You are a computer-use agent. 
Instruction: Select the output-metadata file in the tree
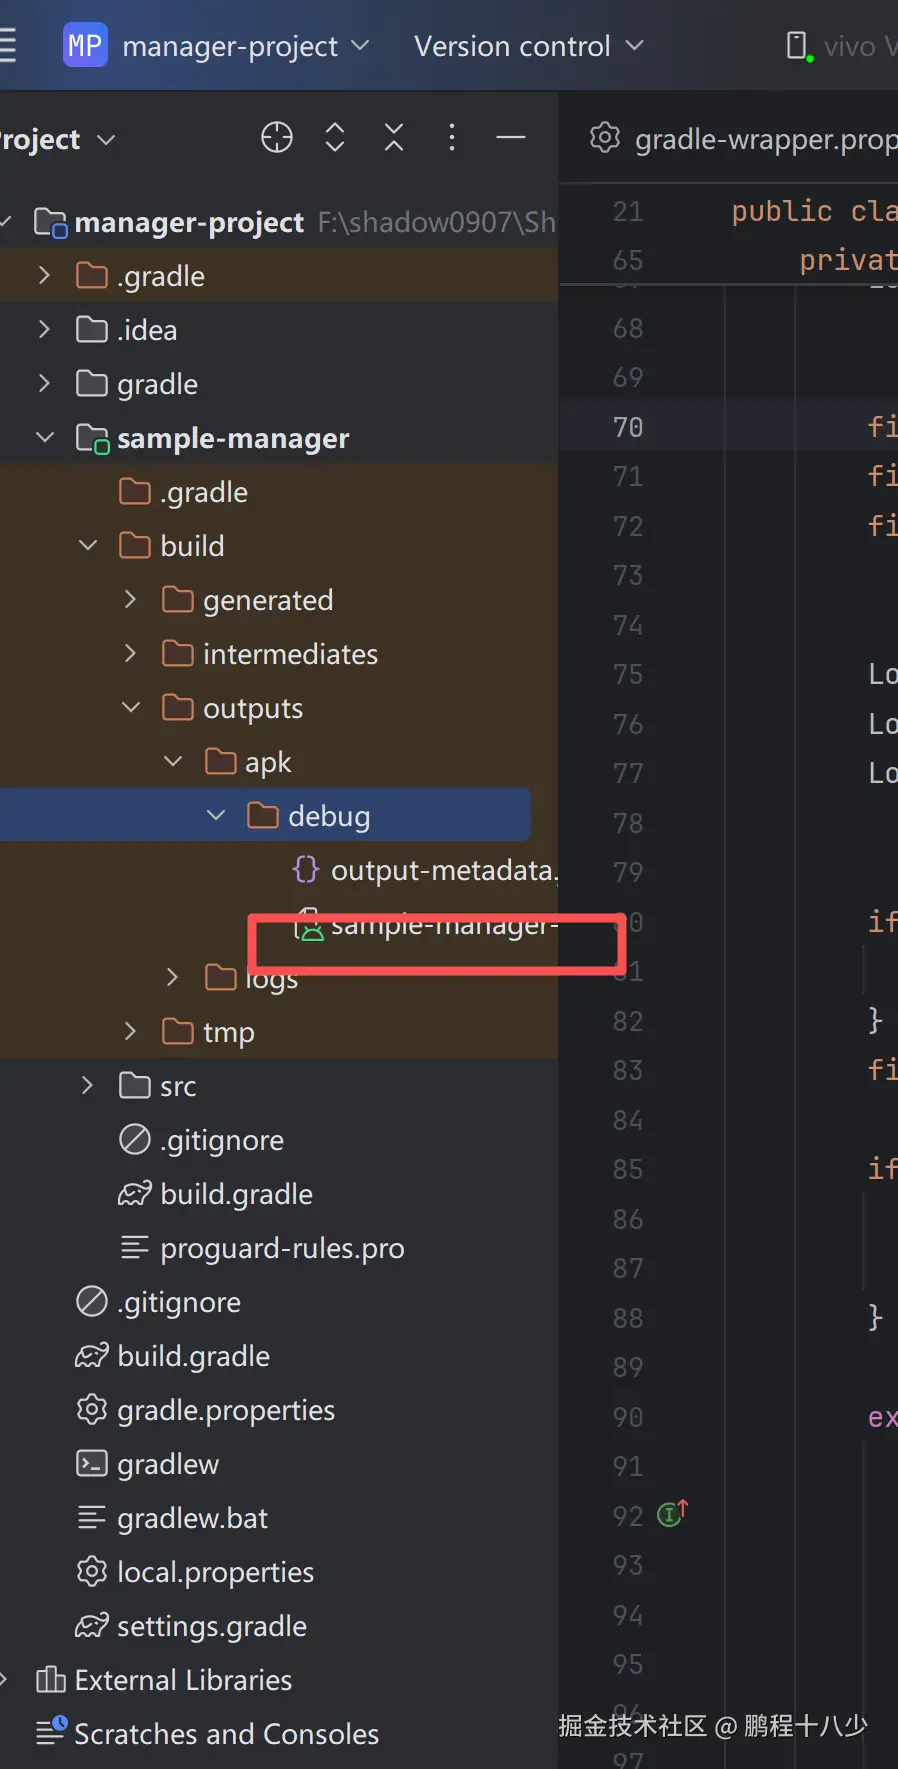point(440,871)
